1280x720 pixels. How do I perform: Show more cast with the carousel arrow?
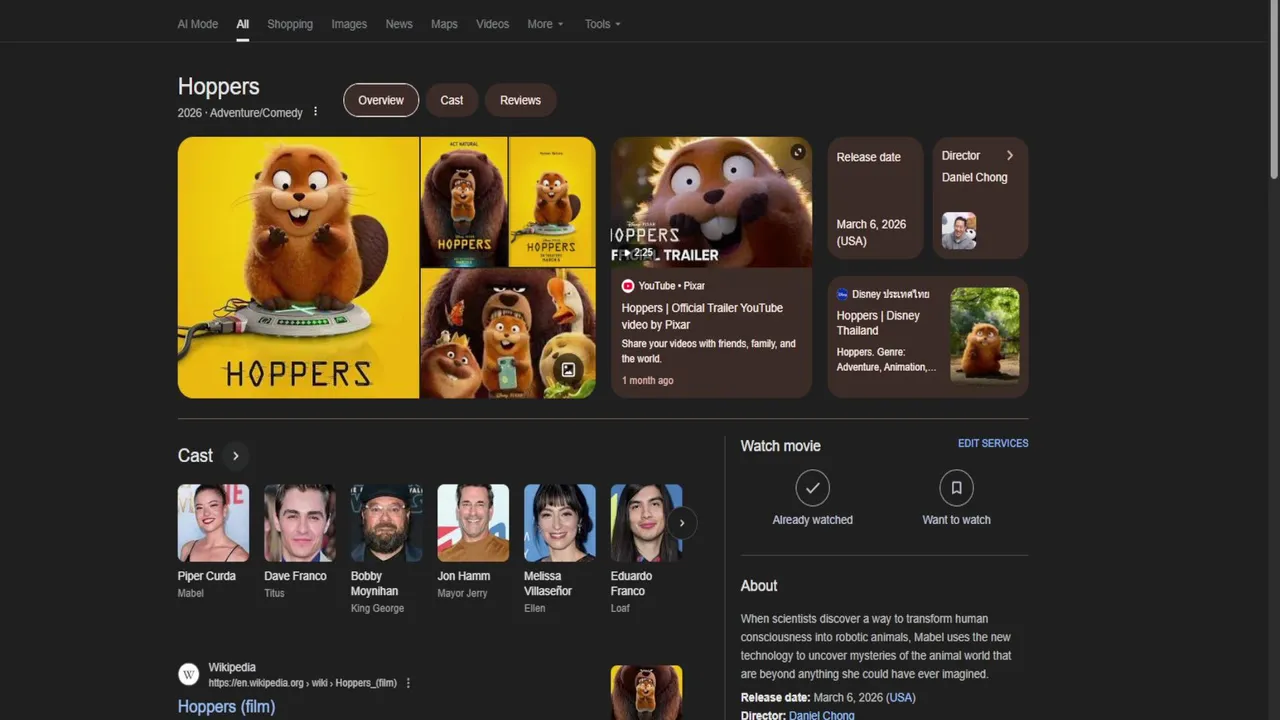click(682, 523)
